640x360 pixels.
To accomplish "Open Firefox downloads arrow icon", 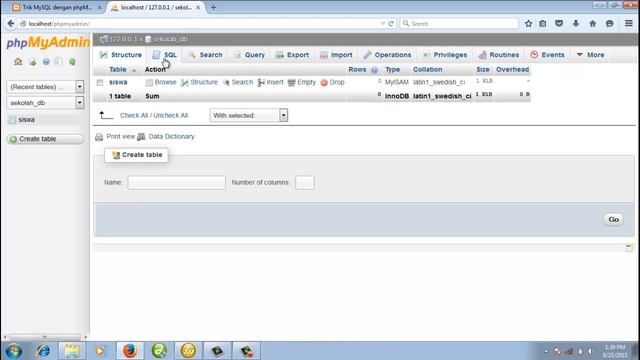I will point(576,24).
